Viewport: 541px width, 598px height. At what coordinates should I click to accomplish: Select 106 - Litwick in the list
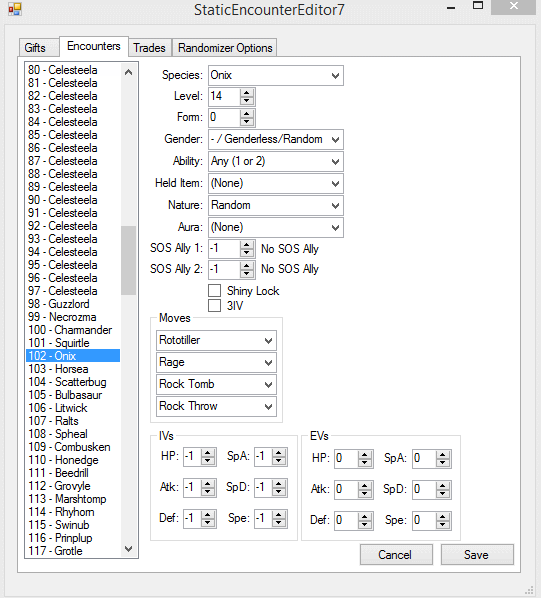click(73, 408)
